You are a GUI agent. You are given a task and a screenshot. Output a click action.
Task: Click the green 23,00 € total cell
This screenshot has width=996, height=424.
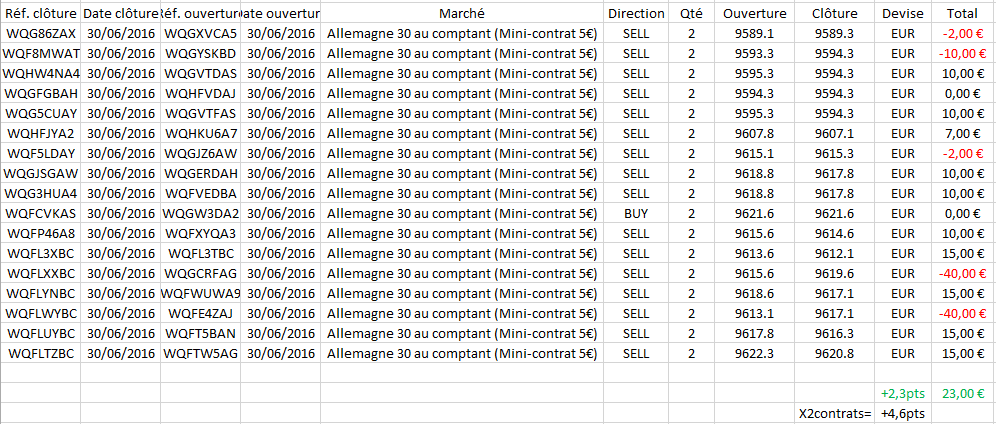(962, 393)
